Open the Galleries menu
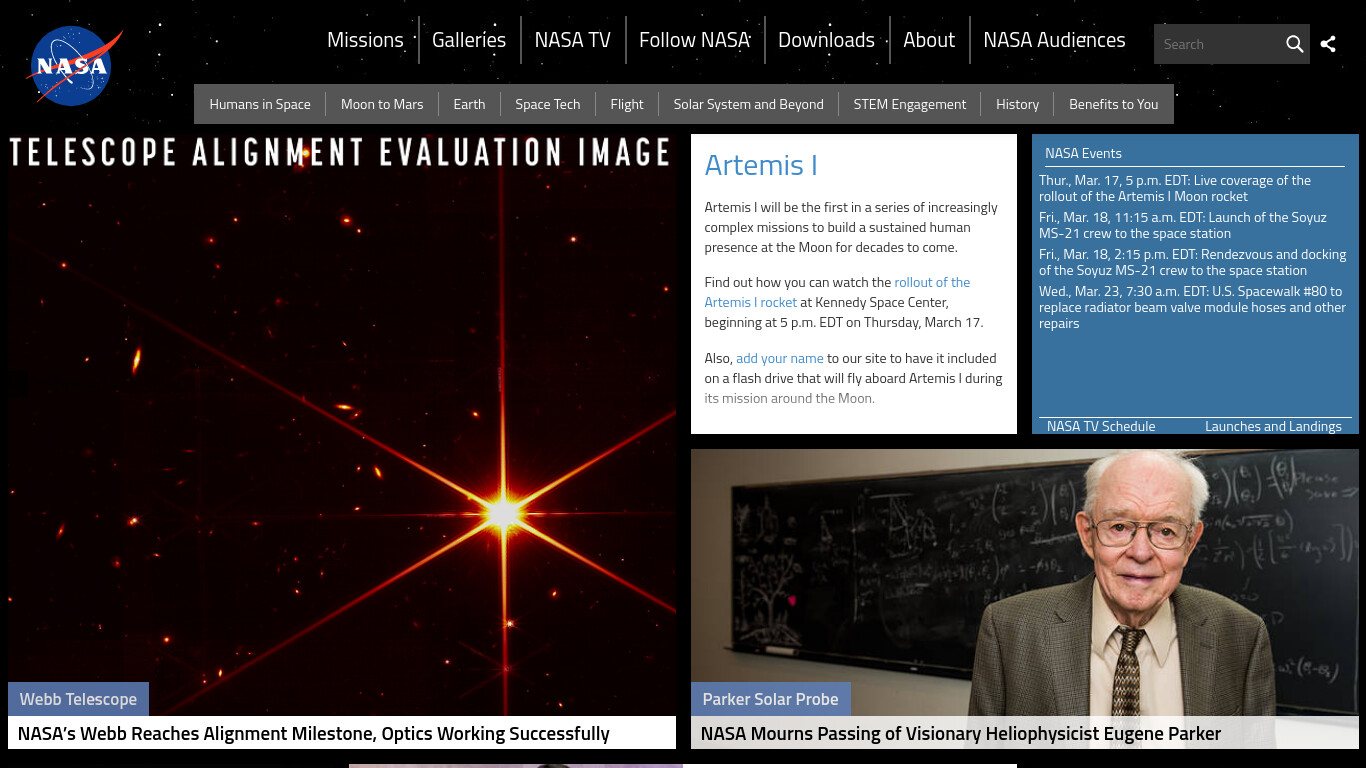The width and height of the screenshot is (1366, 768). tap(469, 40)
